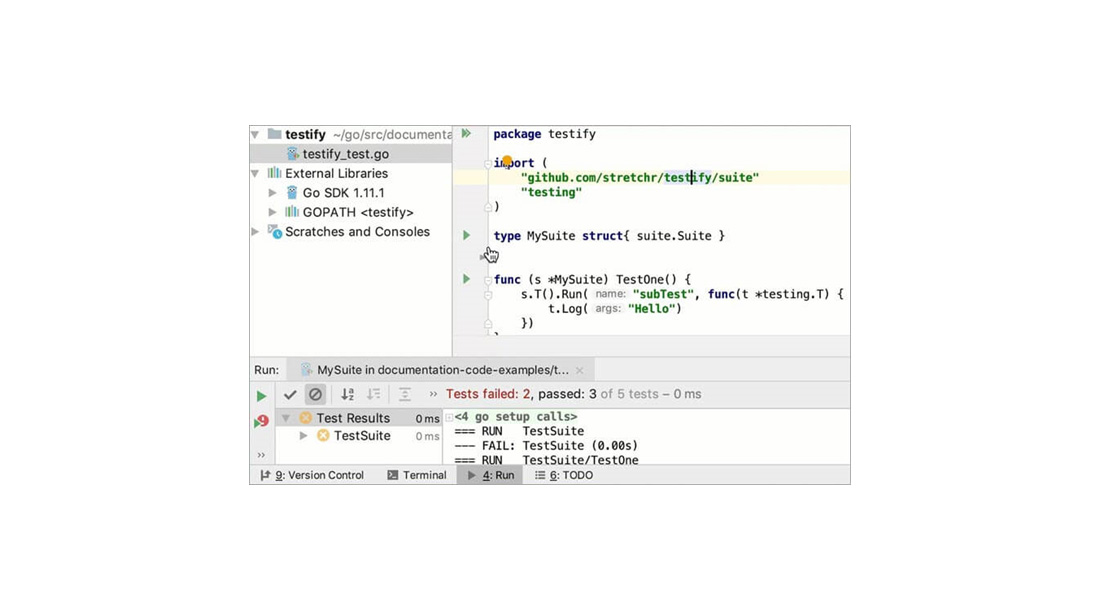Expand the Go SDK 1.11.1 node
Image resolution: width=1100 pixels, height=610 pixels.
click(271, 192)
